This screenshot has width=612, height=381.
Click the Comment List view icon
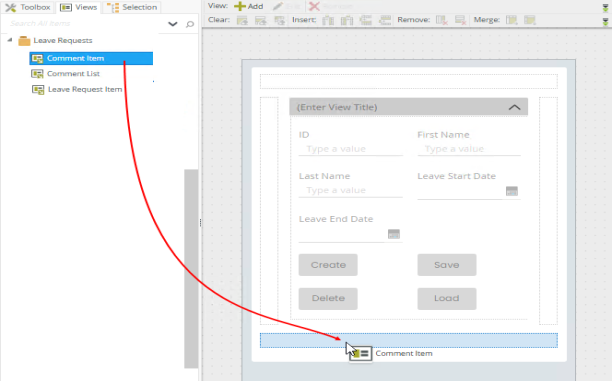(37, 74)
